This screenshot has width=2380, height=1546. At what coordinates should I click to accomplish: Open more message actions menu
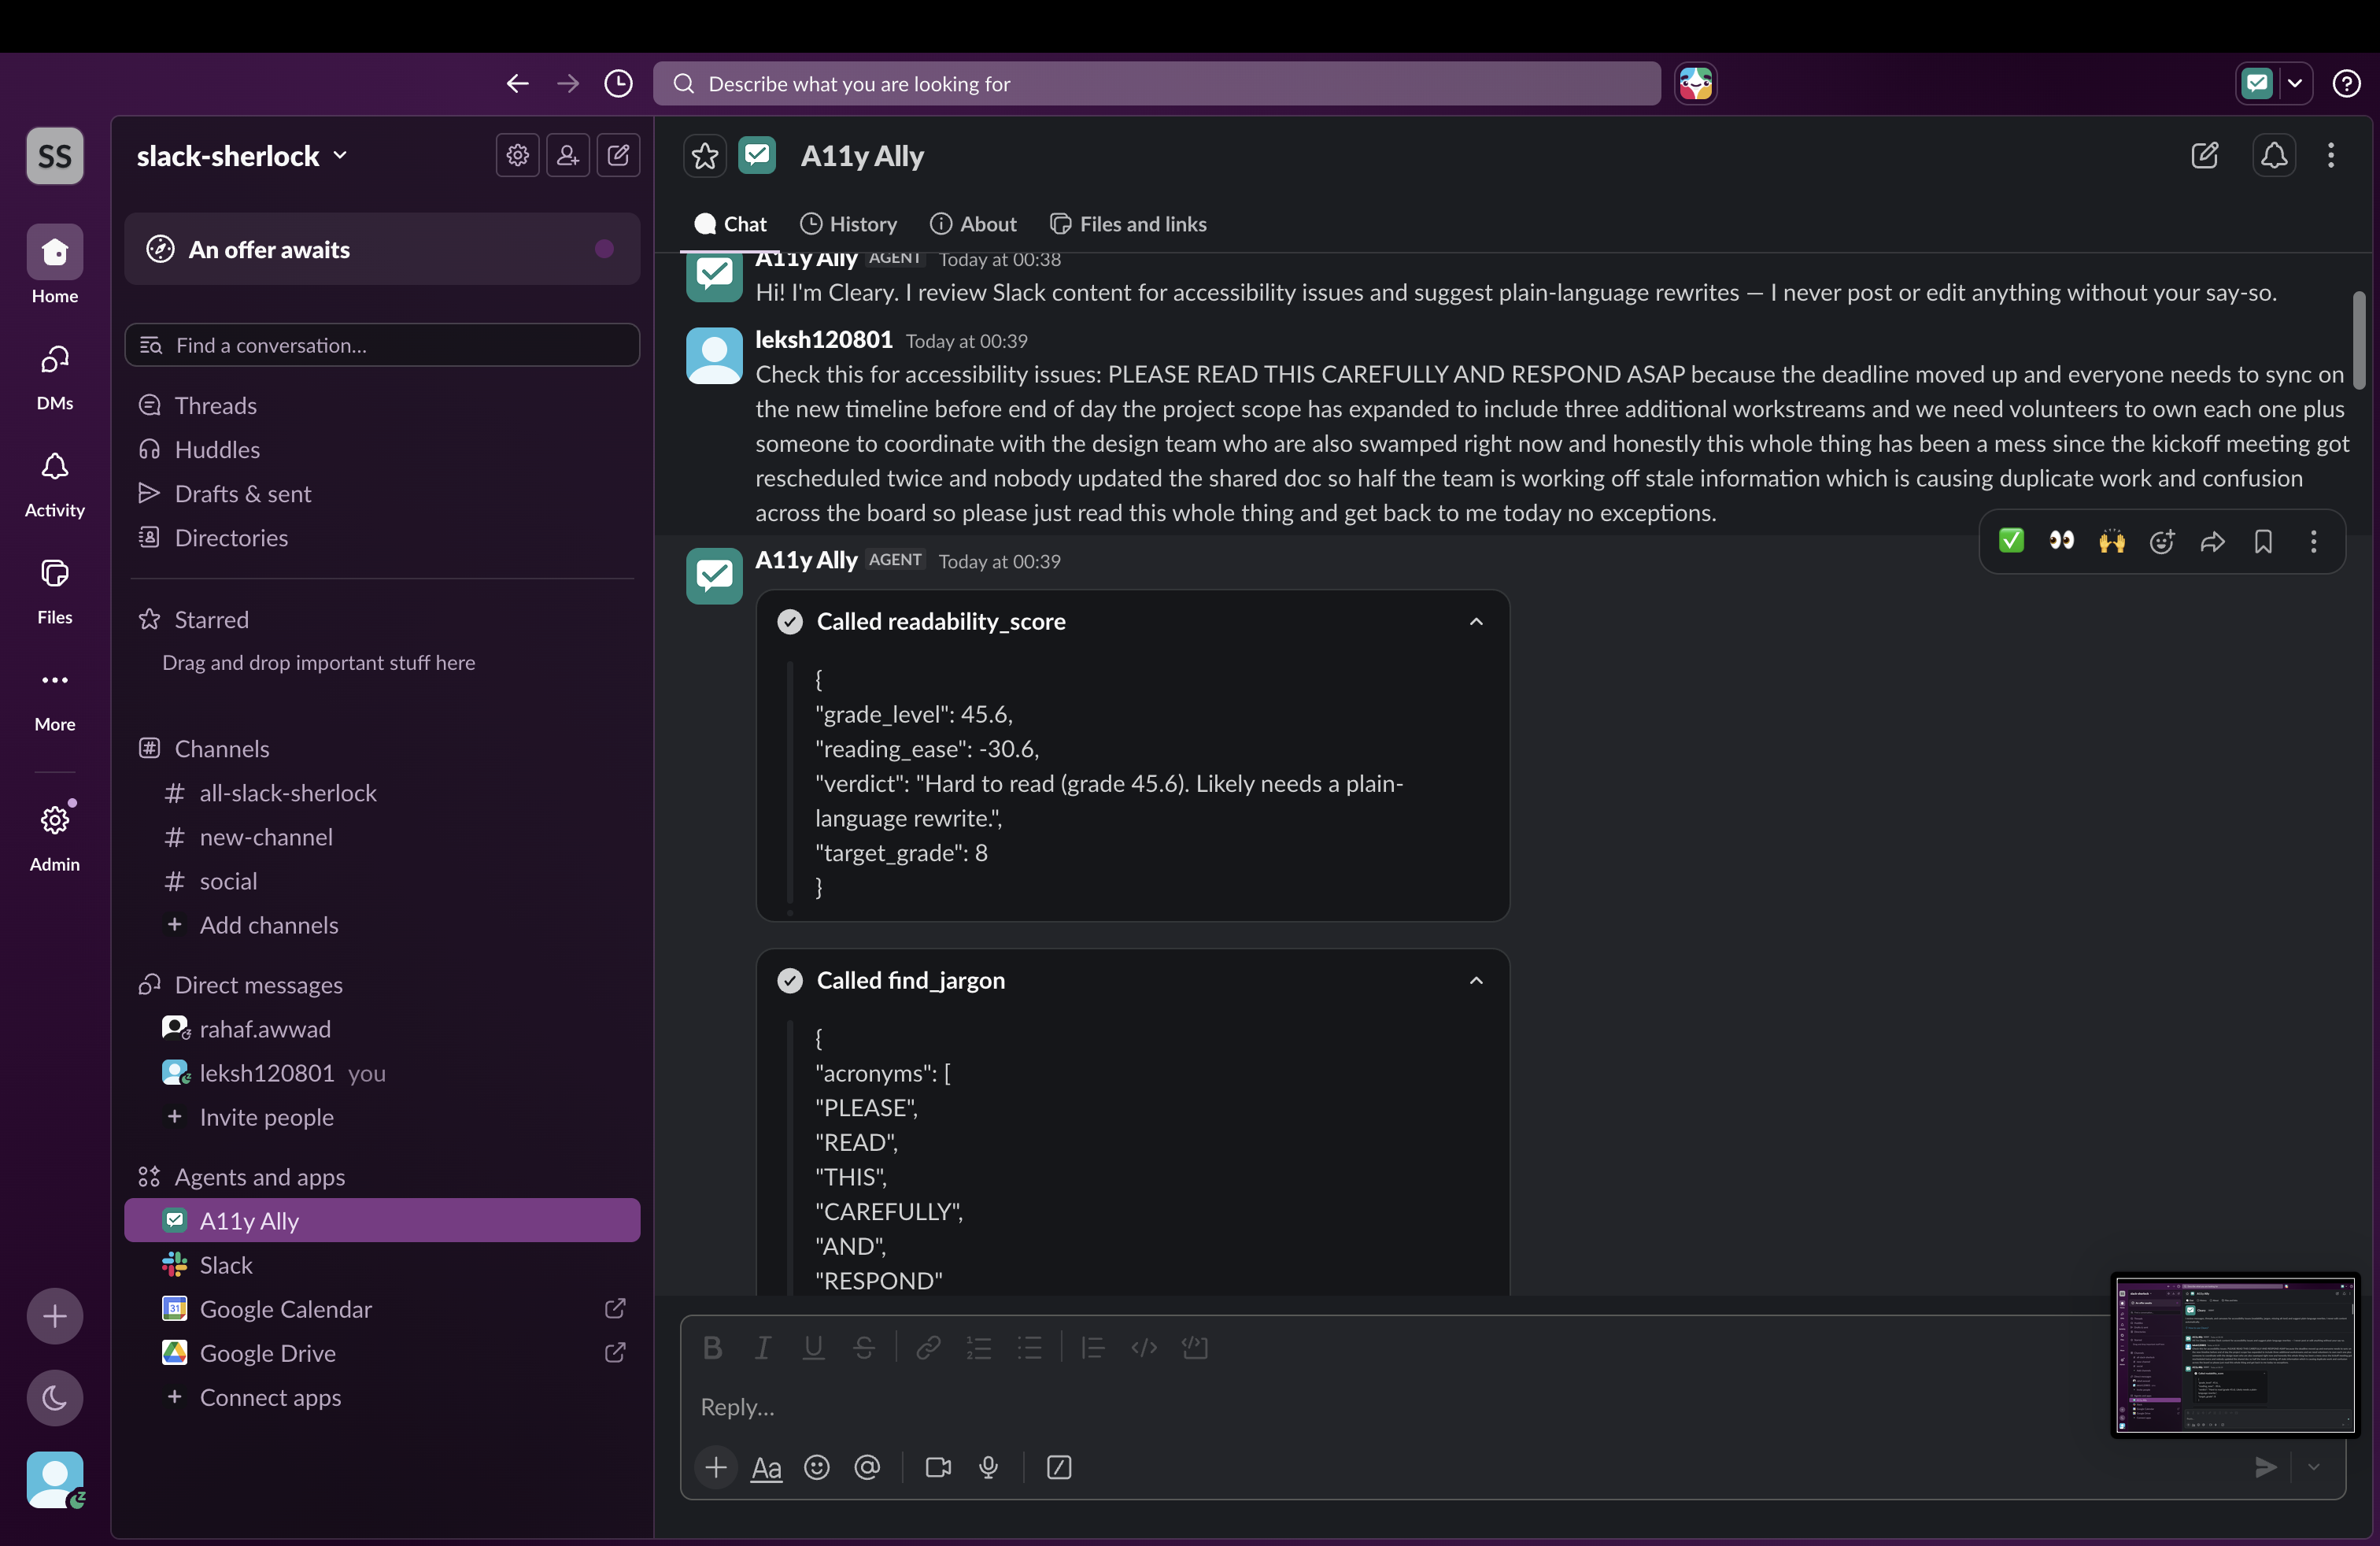pyautogui.click(x=2313, y=541)
